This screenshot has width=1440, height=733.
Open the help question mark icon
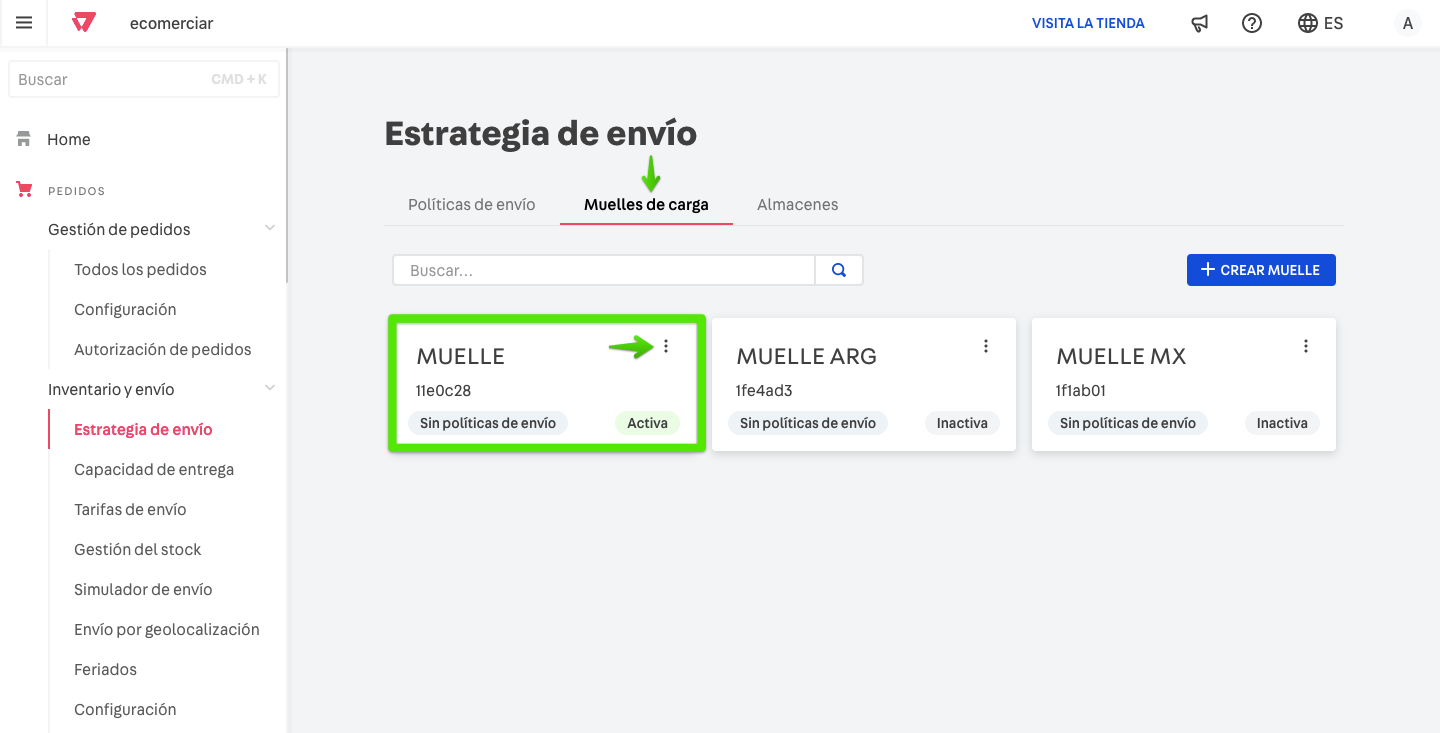click(1252, 23)
